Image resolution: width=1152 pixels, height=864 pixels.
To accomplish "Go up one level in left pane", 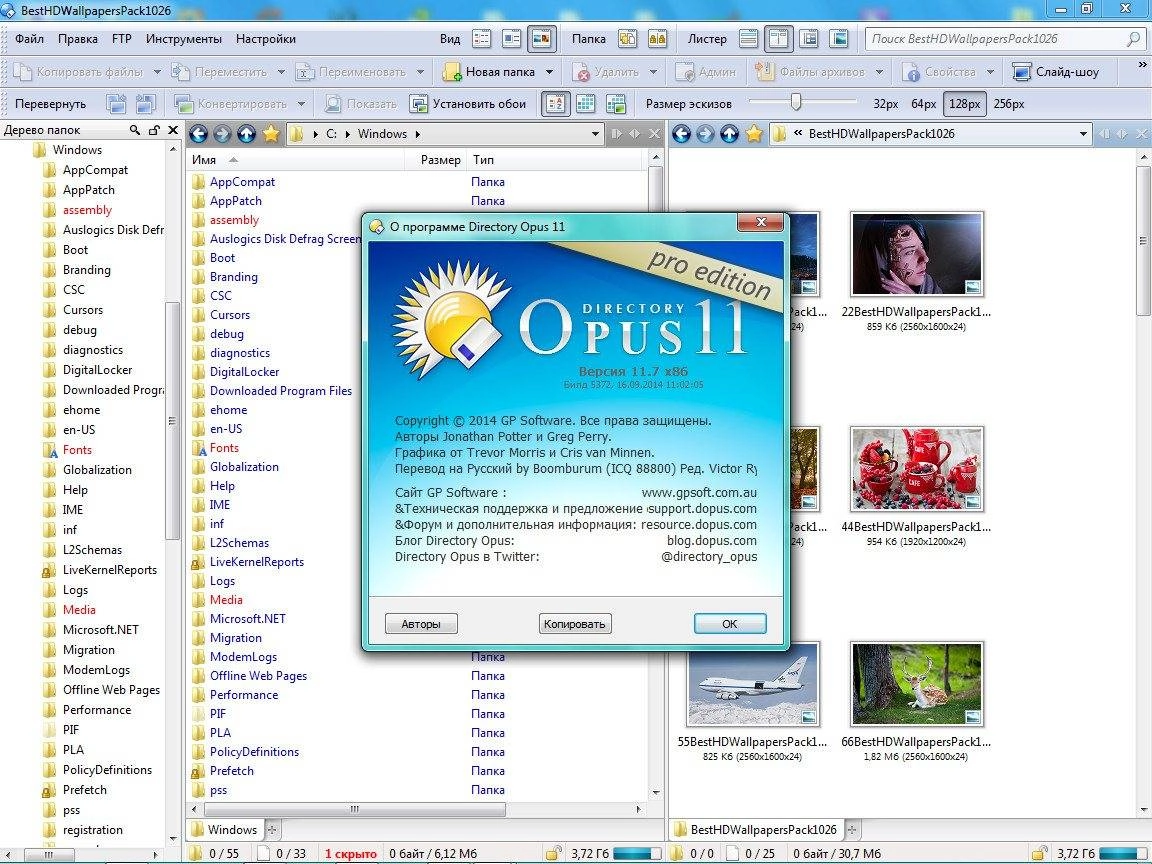I will 247,134.
